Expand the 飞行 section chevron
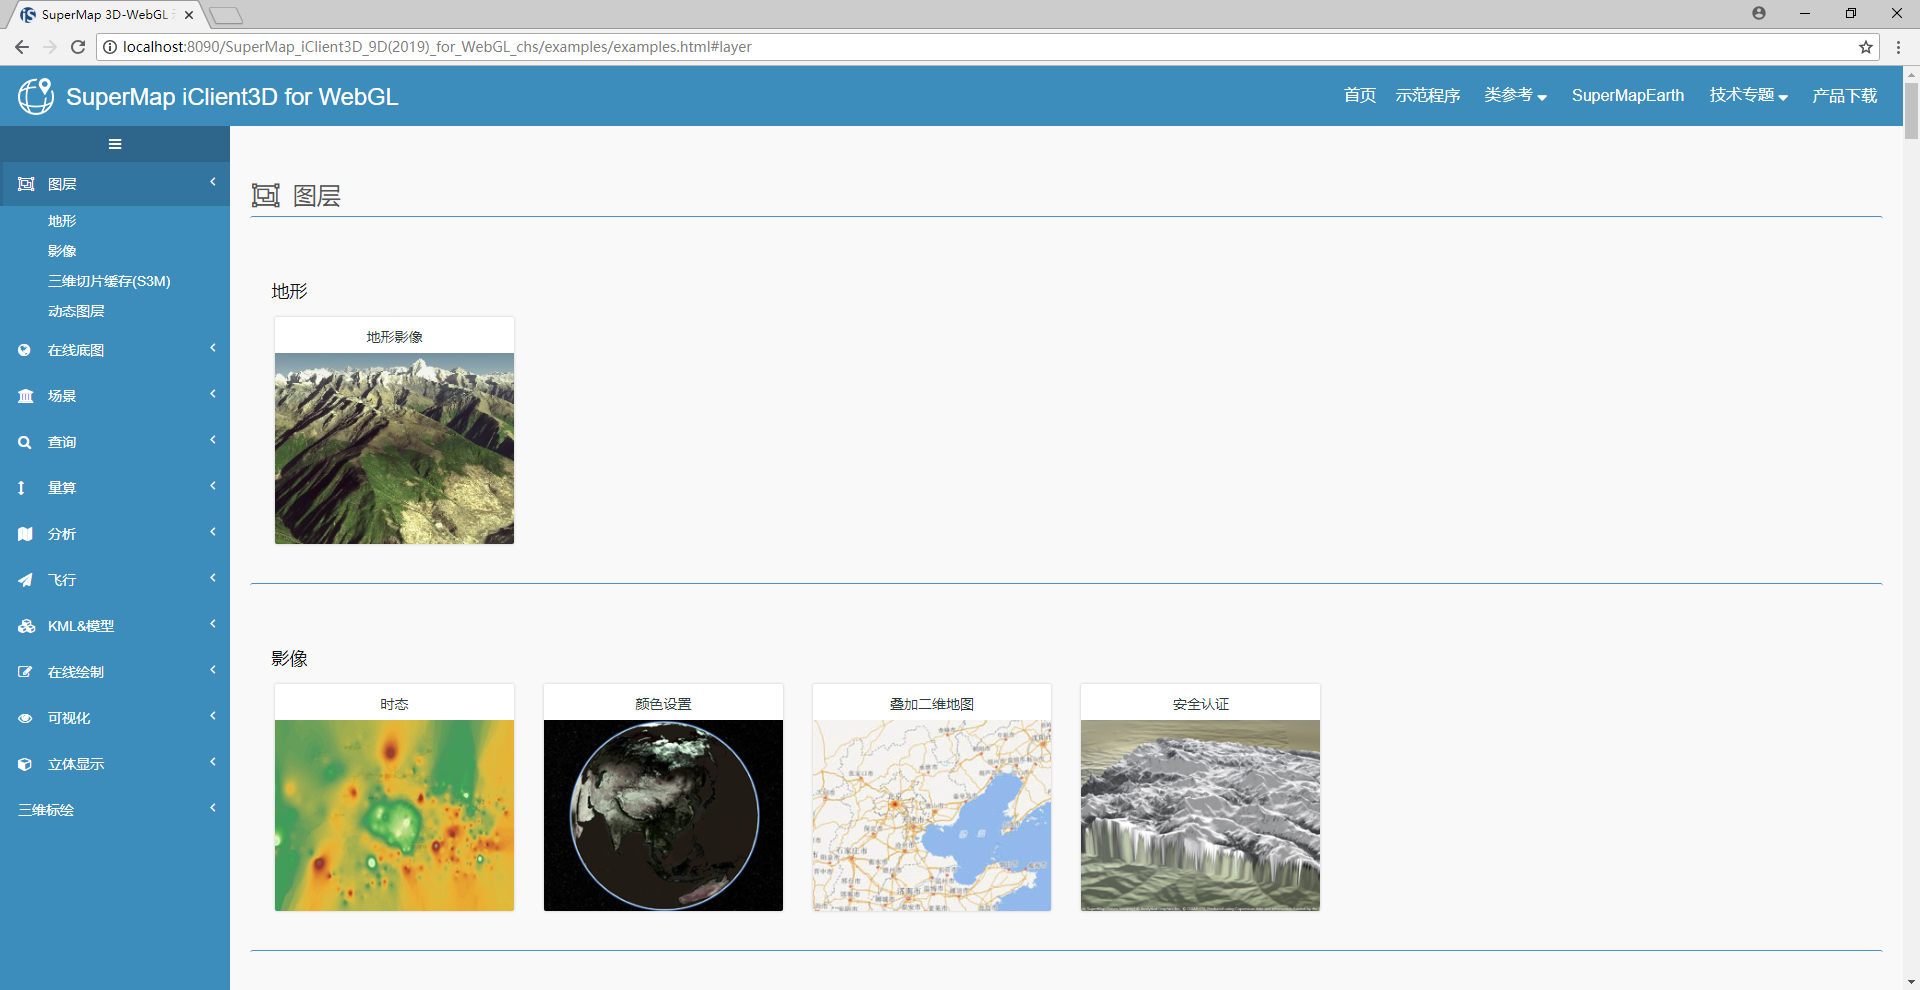The height and width of the screenshot is (990, 1920). (213, 578)
